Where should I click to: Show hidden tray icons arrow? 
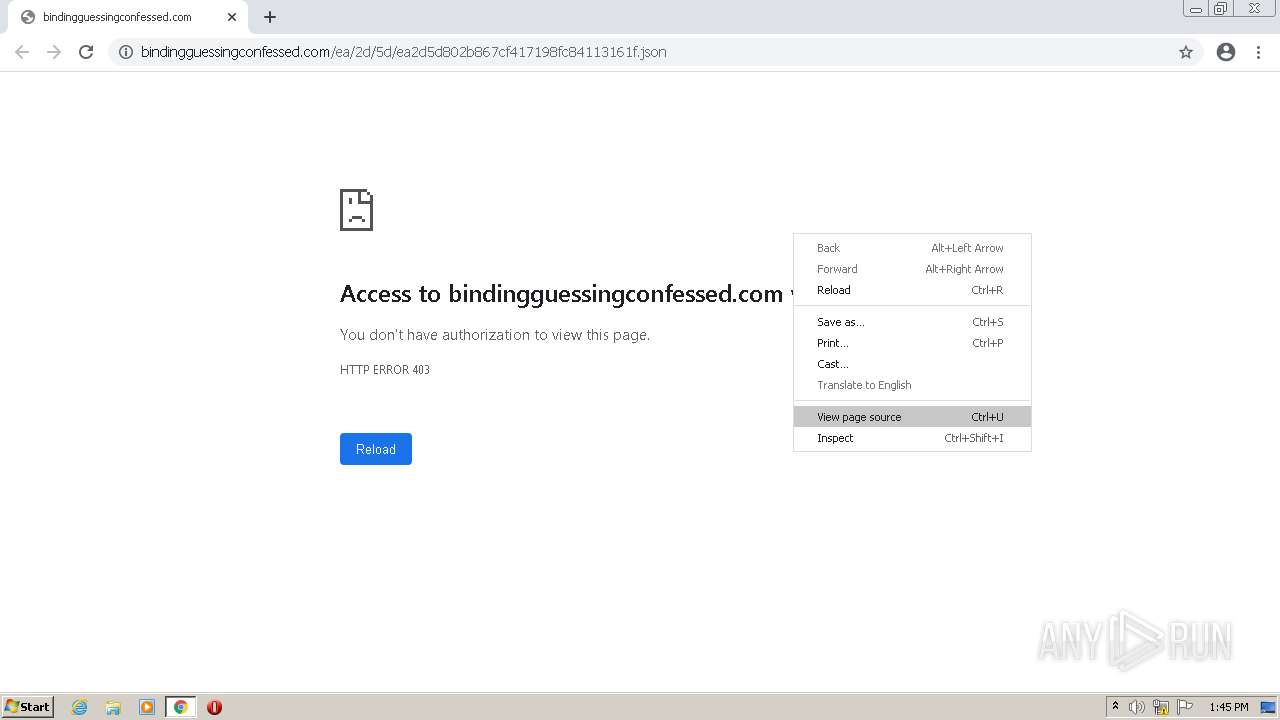click(x=1115, y=707)
